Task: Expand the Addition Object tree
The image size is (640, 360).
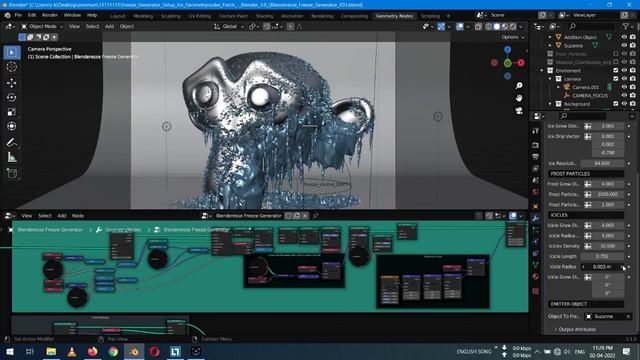Action: (x=550, y=37)
